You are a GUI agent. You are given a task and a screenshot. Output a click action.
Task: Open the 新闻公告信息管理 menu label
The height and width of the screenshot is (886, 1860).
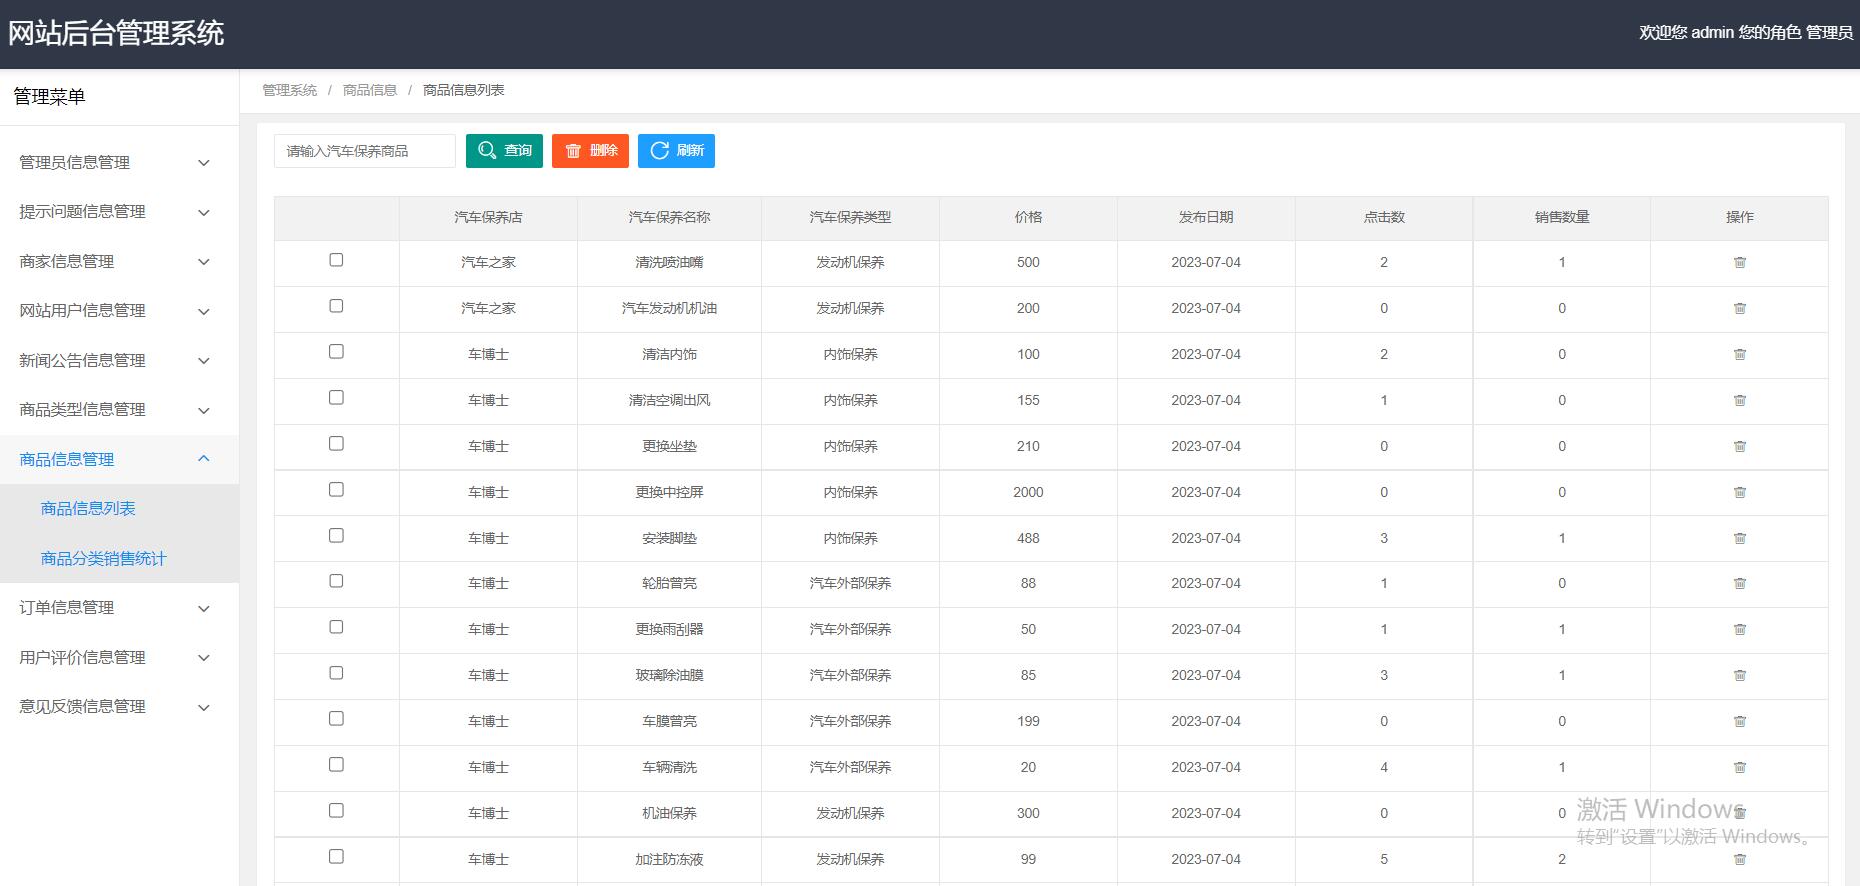83,361
